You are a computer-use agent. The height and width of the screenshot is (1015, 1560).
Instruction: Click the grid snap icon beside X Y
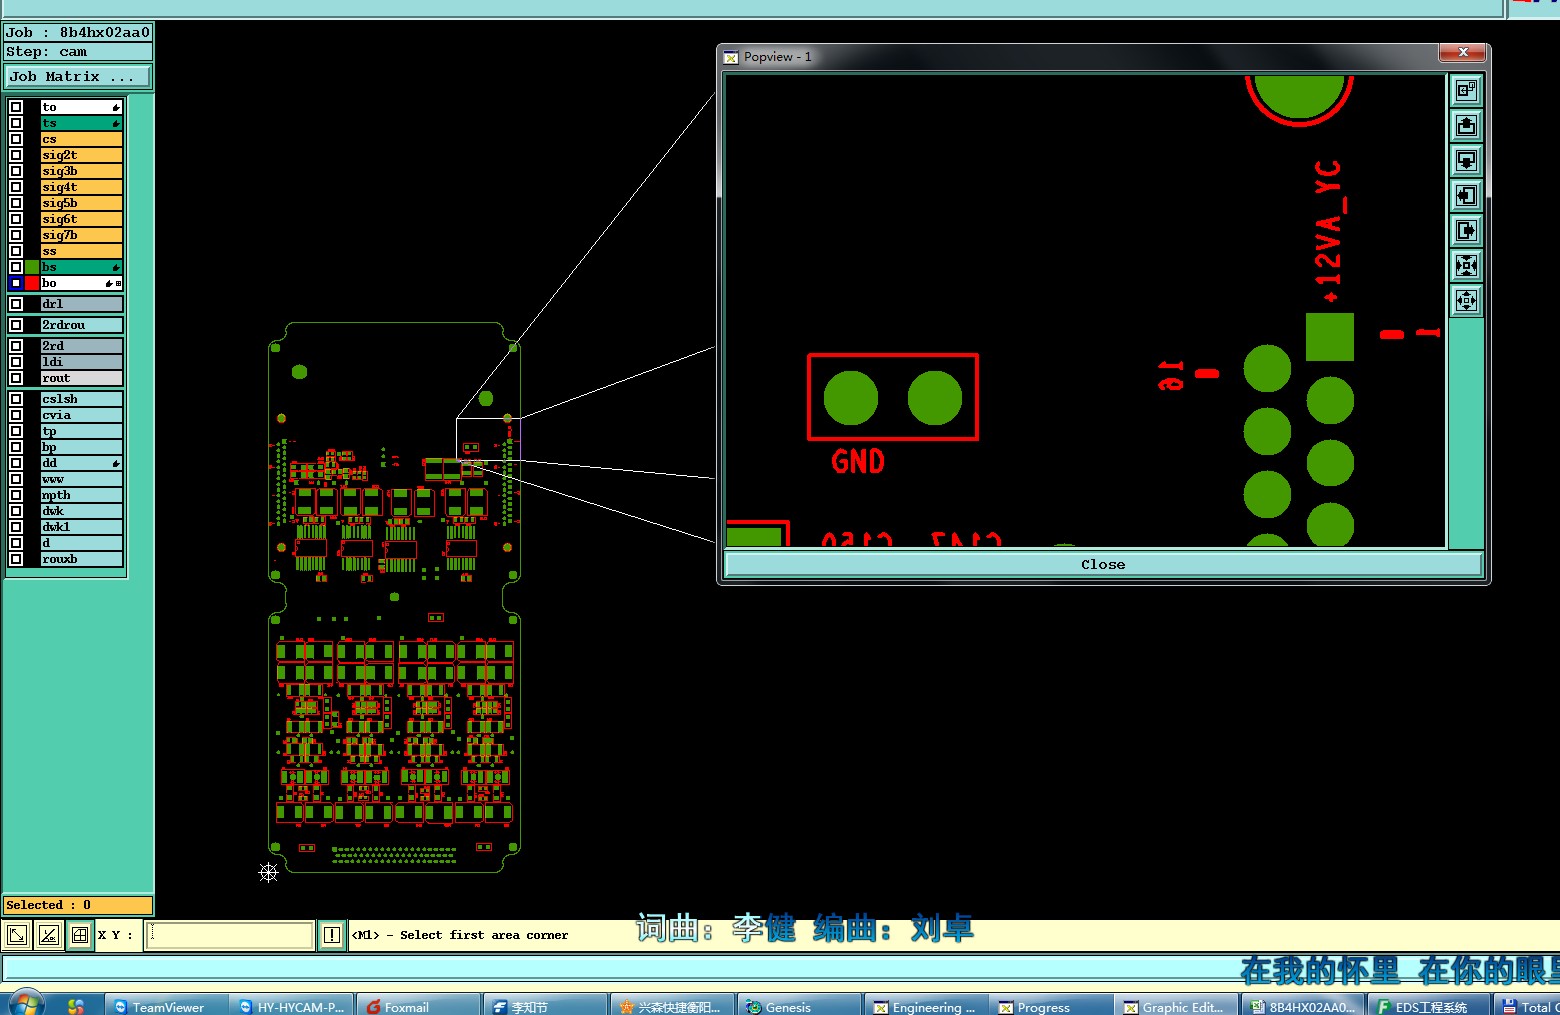80,935
